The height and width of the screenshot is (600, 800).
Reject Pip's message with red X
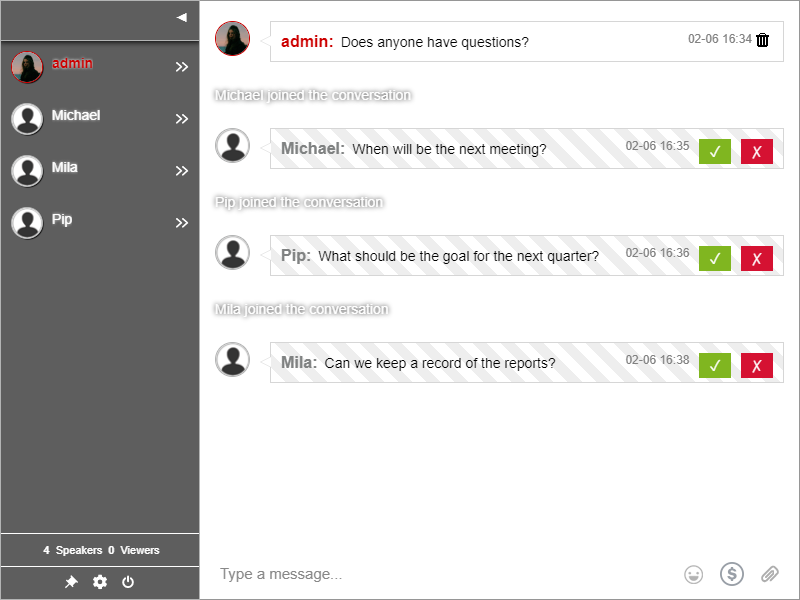756,258
